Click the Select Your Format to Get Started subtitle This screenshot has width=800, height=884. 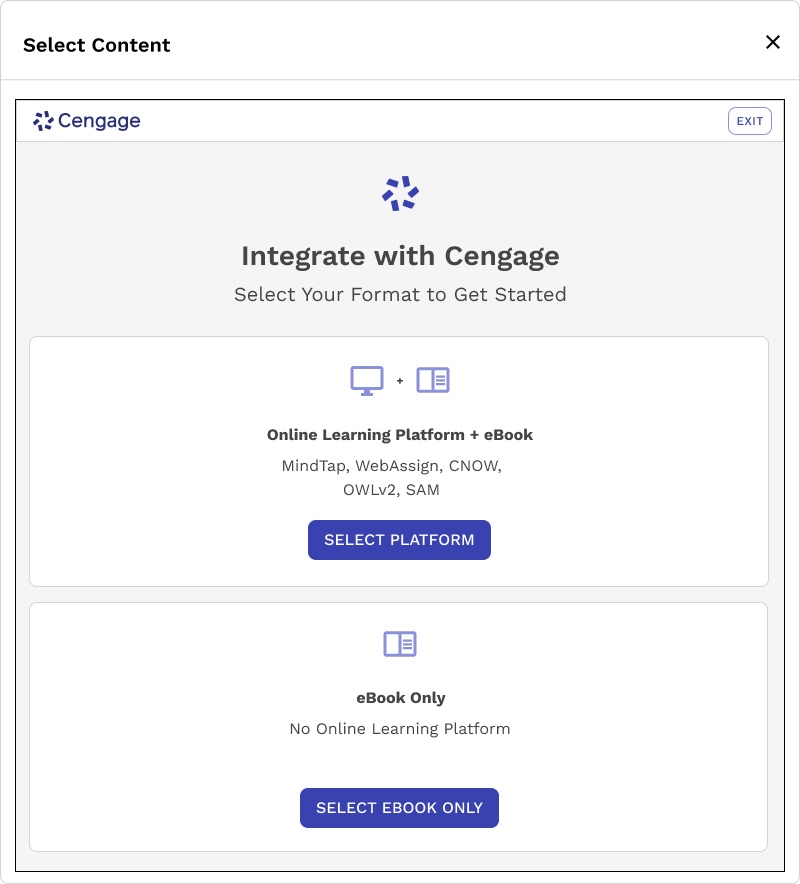coord(400,294)
